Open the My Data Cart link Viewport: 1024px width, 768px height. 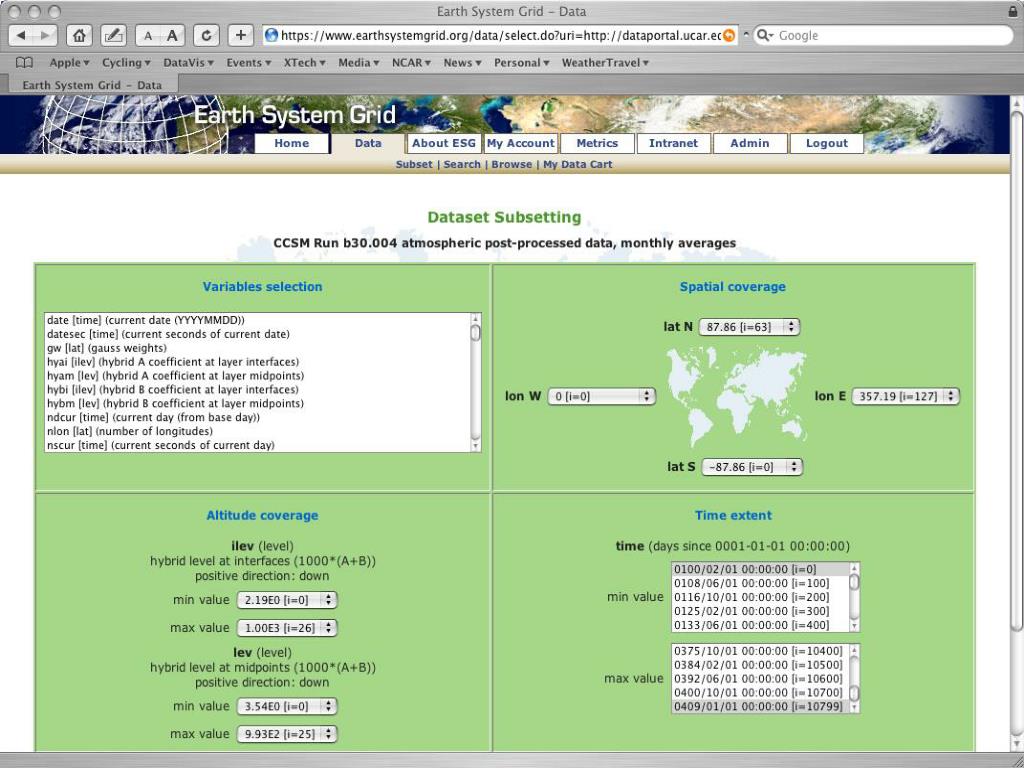(x=578, y=165)
